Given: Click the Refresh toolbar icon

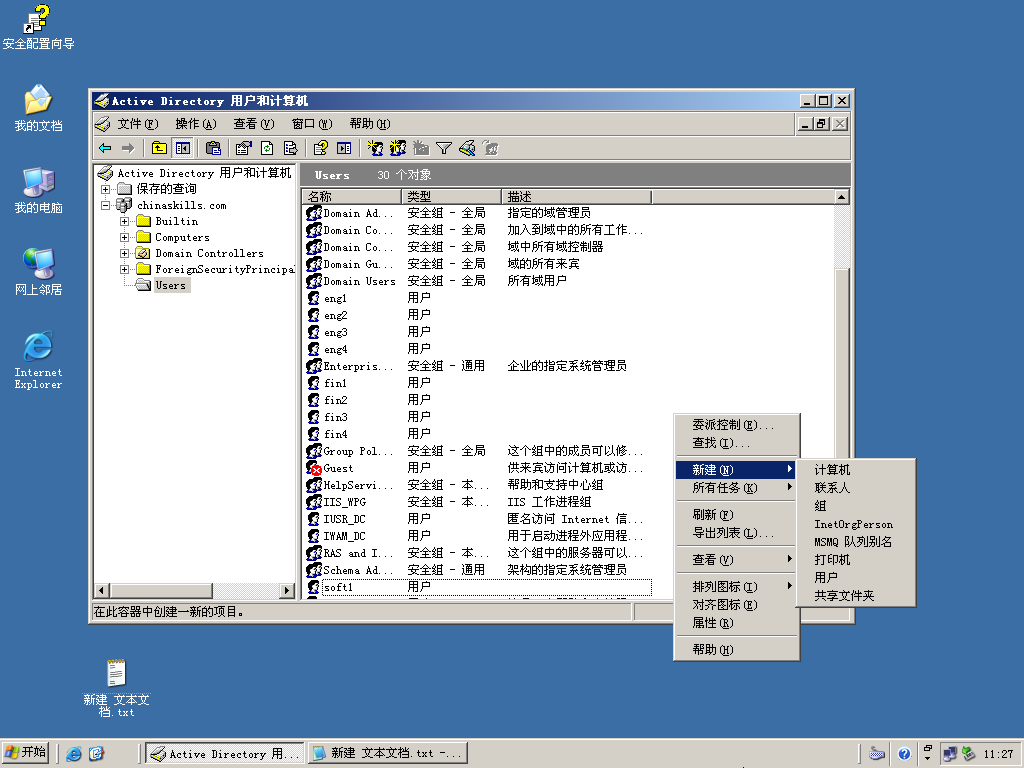Looking at the screenshot, I should (x=267, y=148).
